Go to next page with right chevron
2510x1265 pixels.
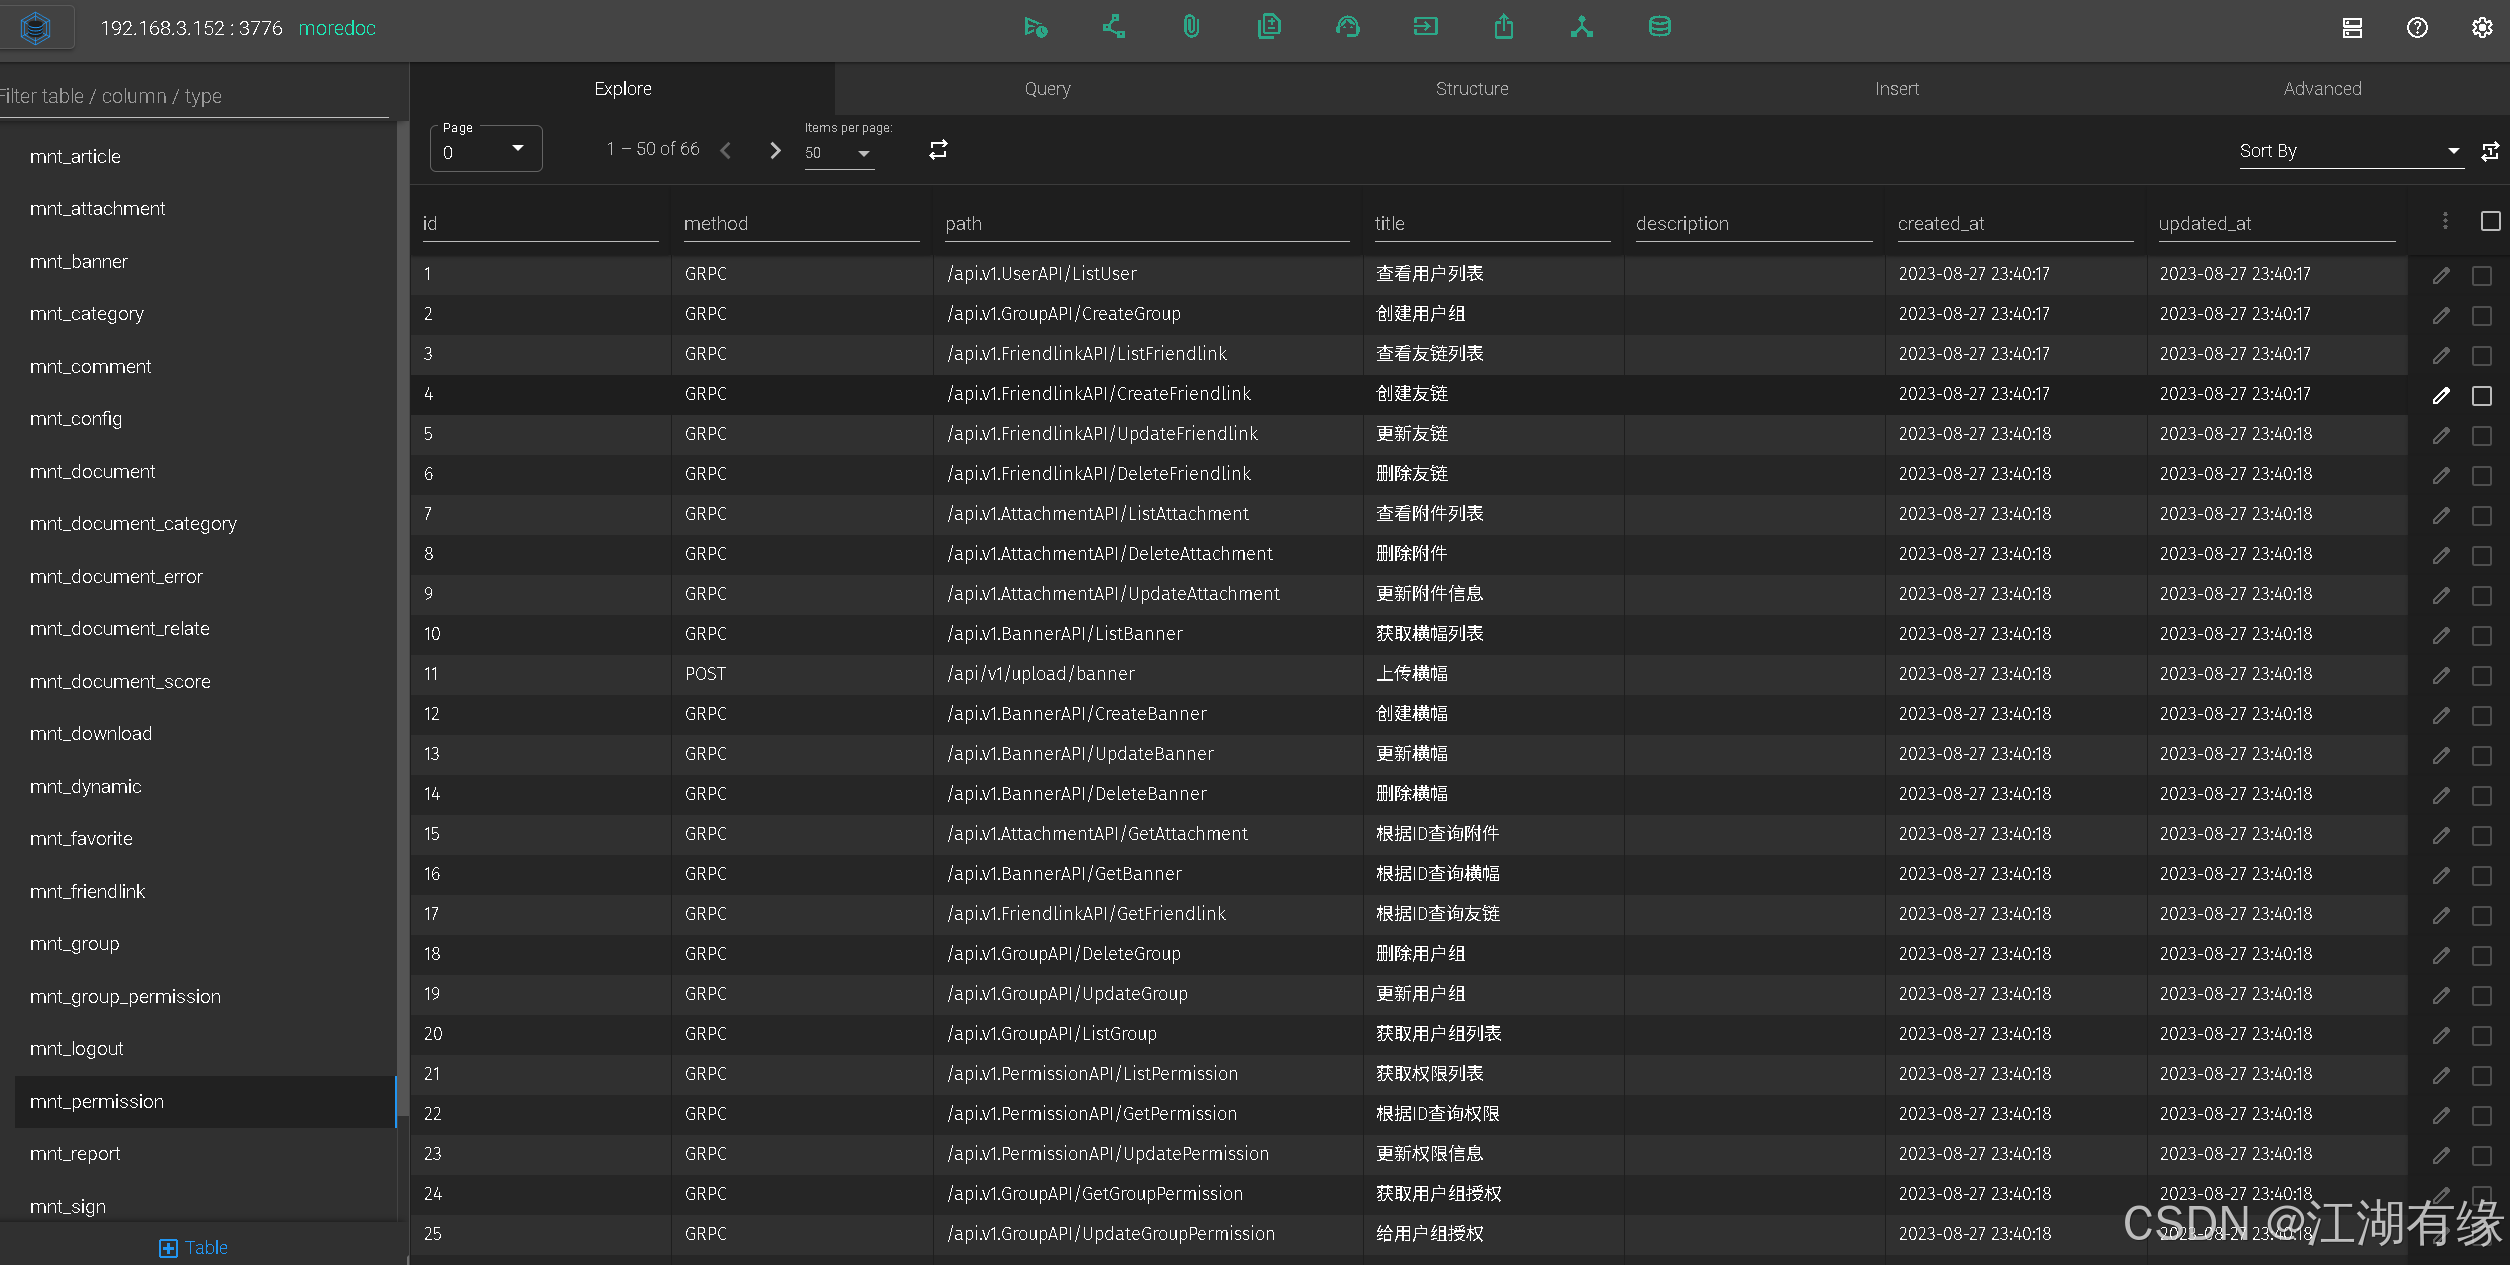[775, 150]
